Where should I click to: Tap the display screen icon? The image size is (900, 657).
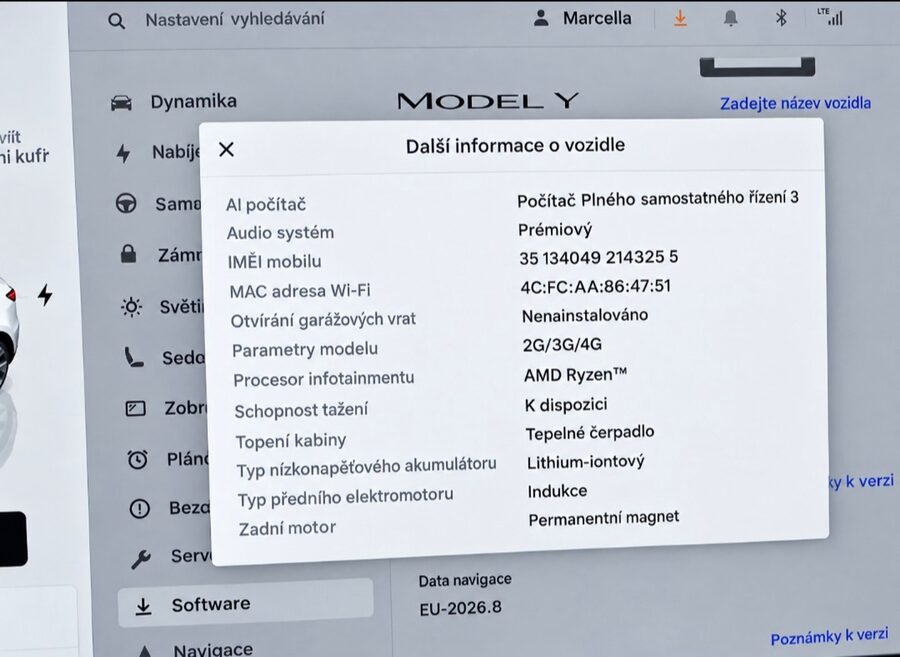coord(135,409)
